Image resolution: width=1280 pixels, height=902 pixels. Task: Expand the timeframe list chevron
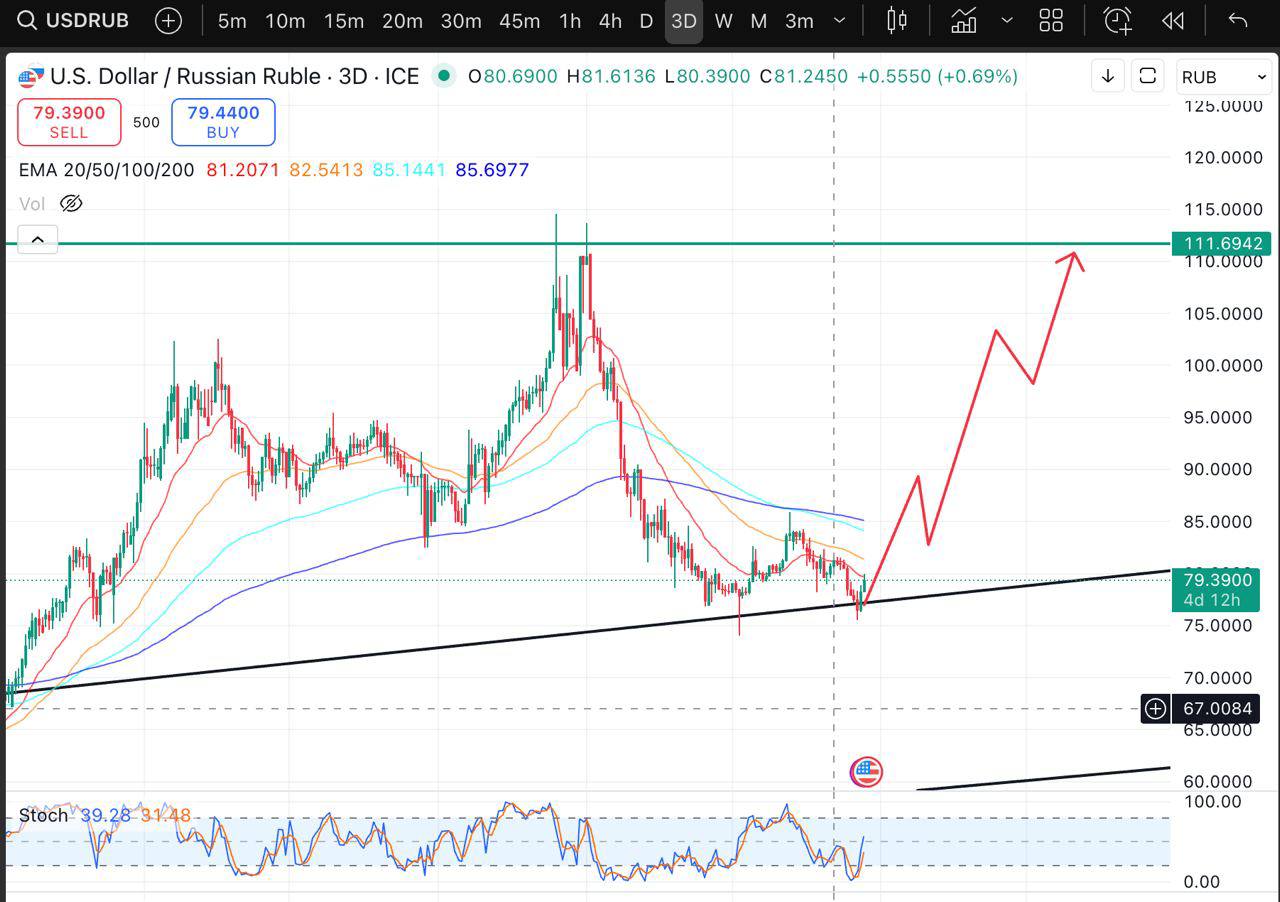(840, 21)
